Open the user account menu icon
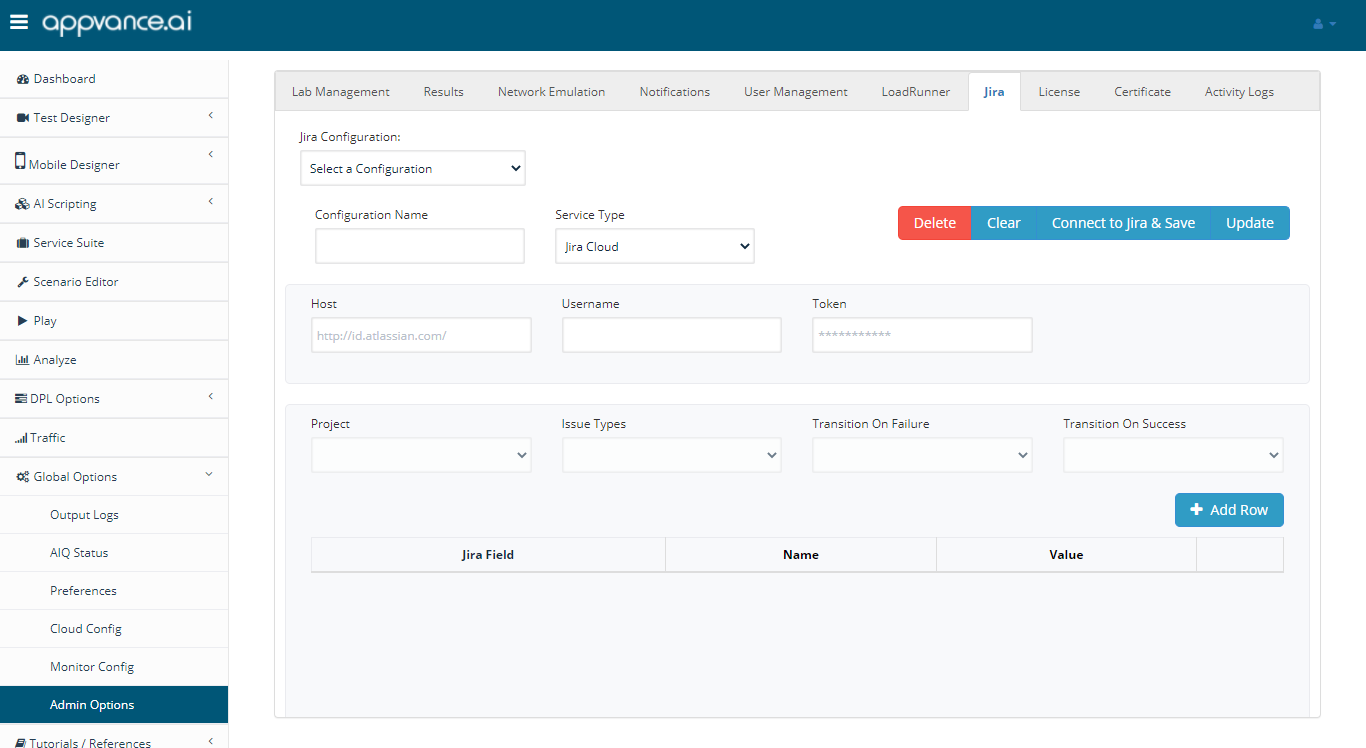 1324,24
